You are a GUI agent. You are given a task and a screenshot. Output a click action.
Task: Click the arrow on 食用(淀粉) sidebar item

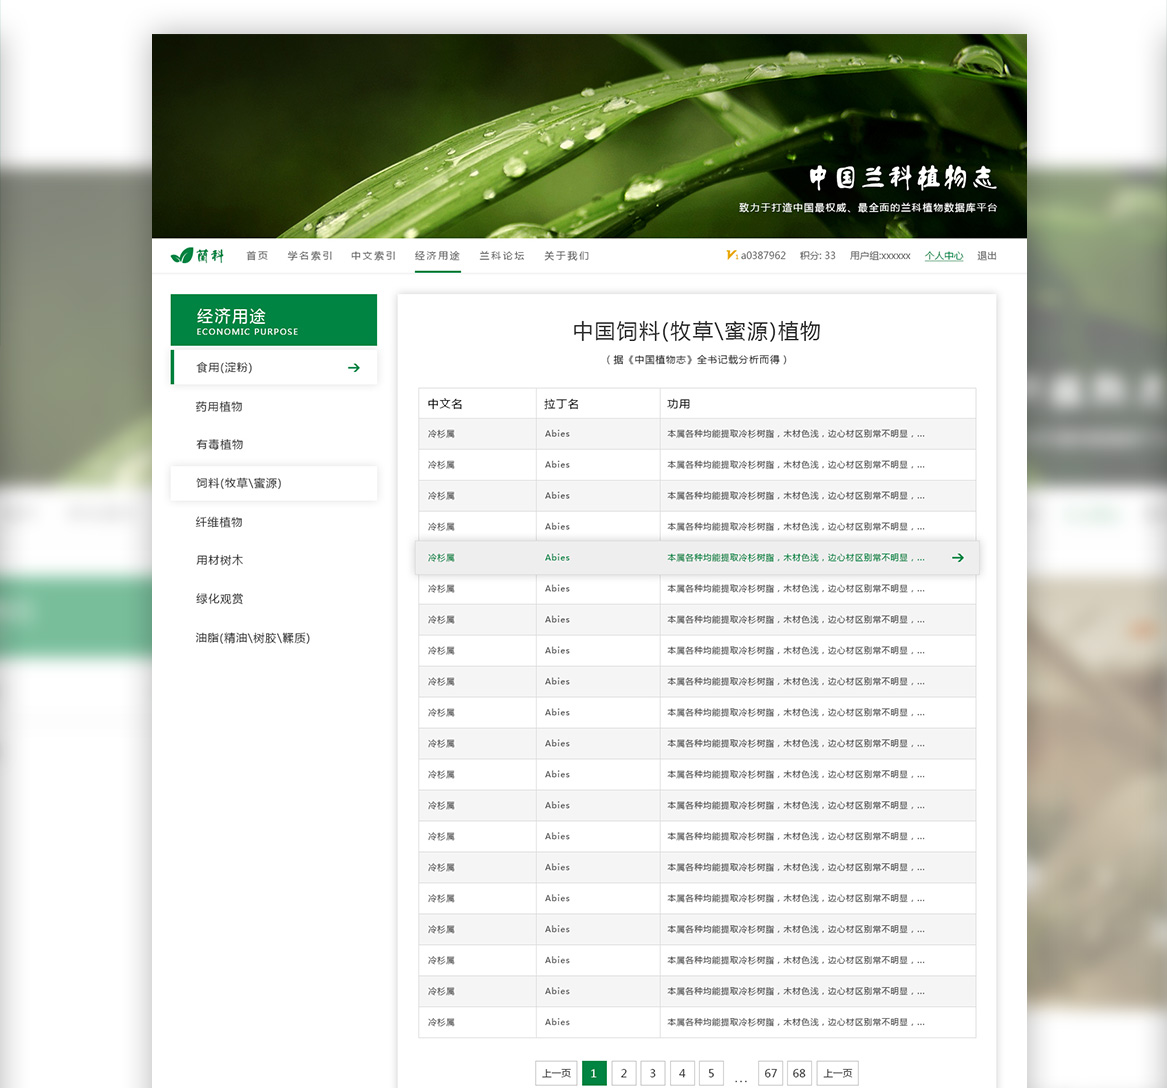pos(353,368)
